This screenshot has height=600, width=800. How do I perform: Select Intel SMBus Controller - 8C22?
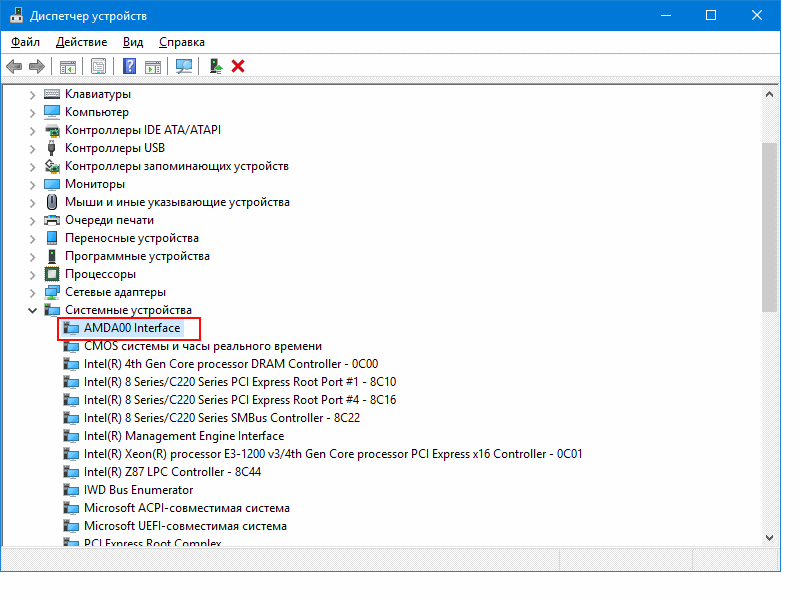pyautogui.click(x=221, y=418)
